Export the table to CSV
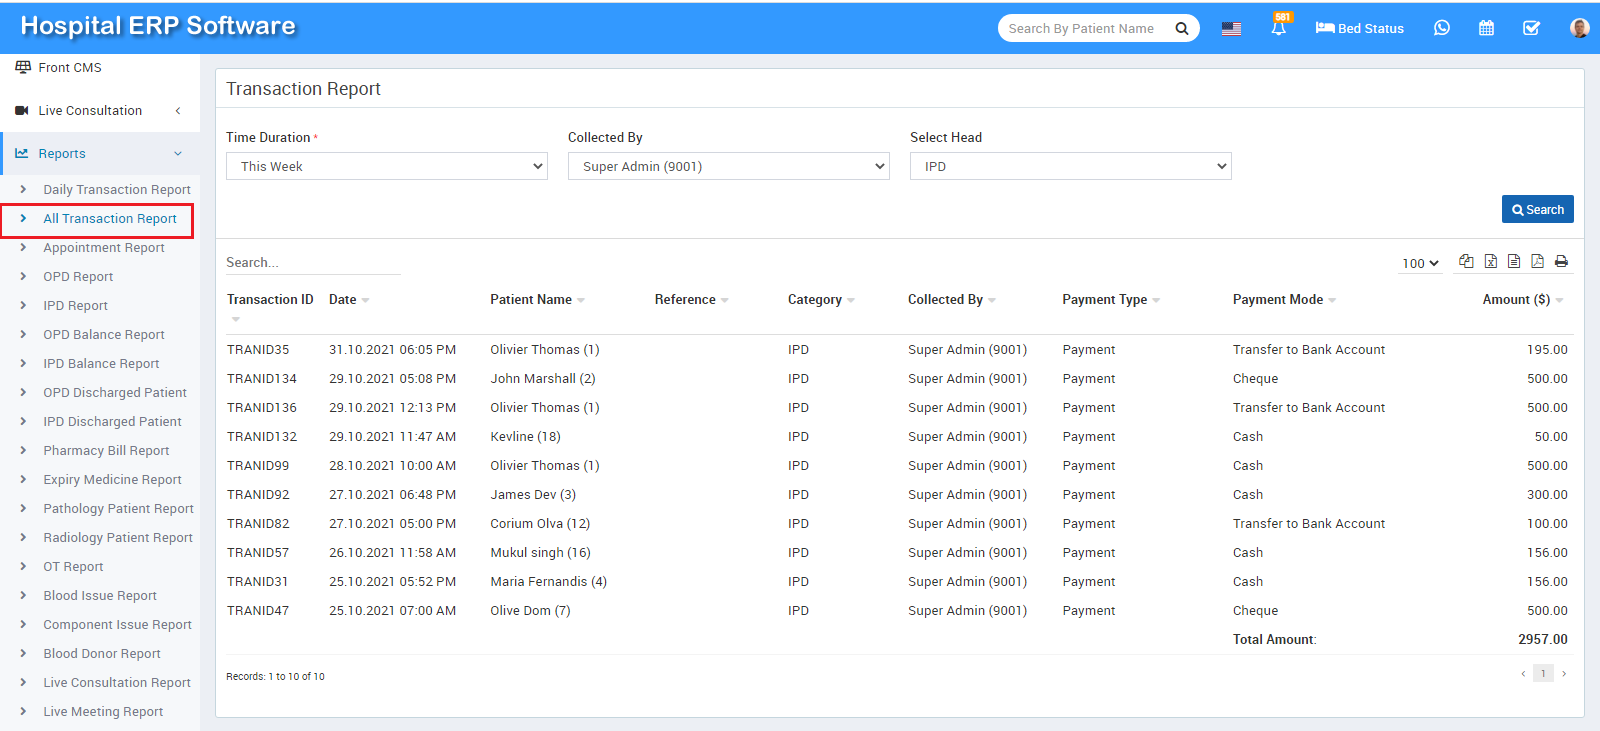Image resolution: width=1600 pixels, height=731 pixels. coord(1514,261)
